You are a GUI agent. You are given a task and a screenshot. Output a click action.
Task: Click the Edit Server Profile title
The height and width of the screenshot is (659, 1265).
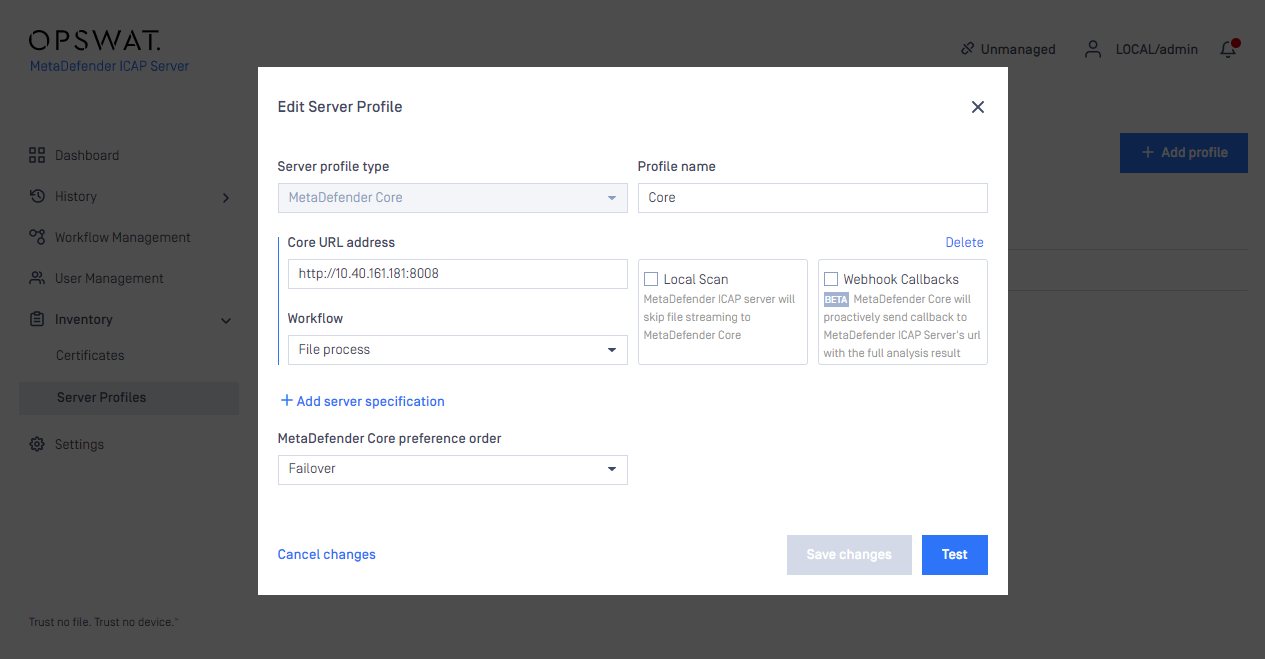(x=340, y=107)
